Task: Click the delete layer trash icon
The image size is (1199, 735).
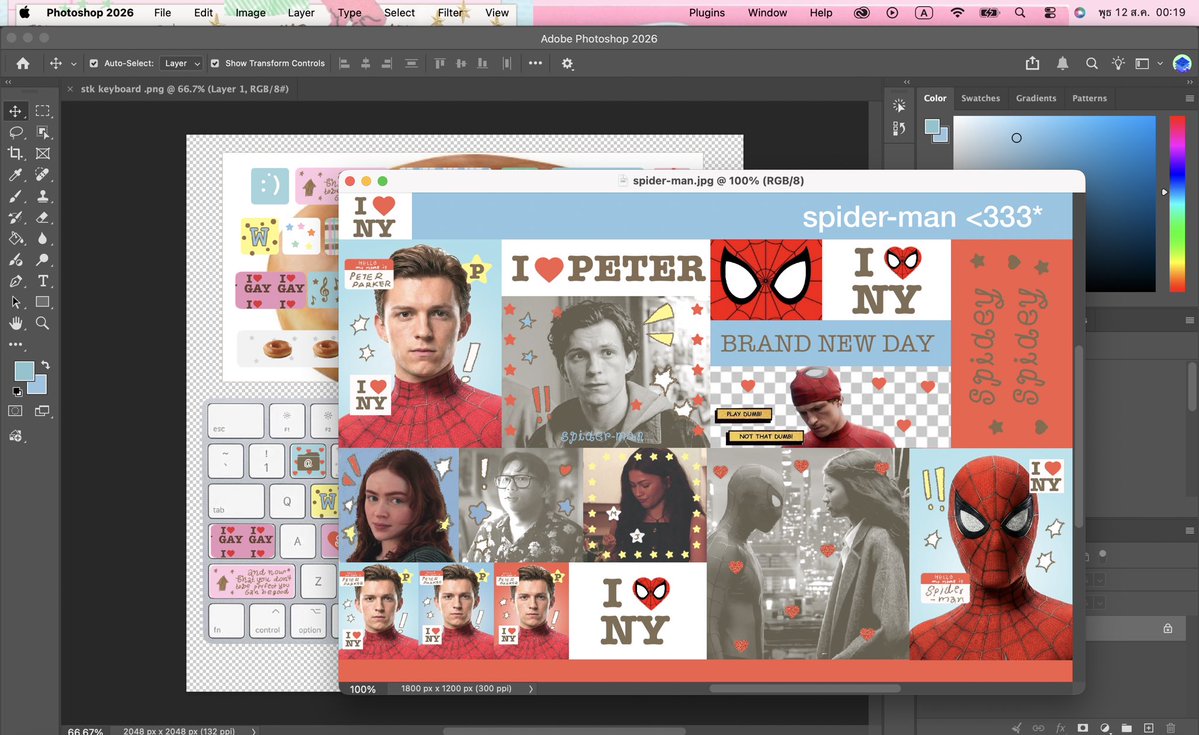Action: pos(1171,728)
